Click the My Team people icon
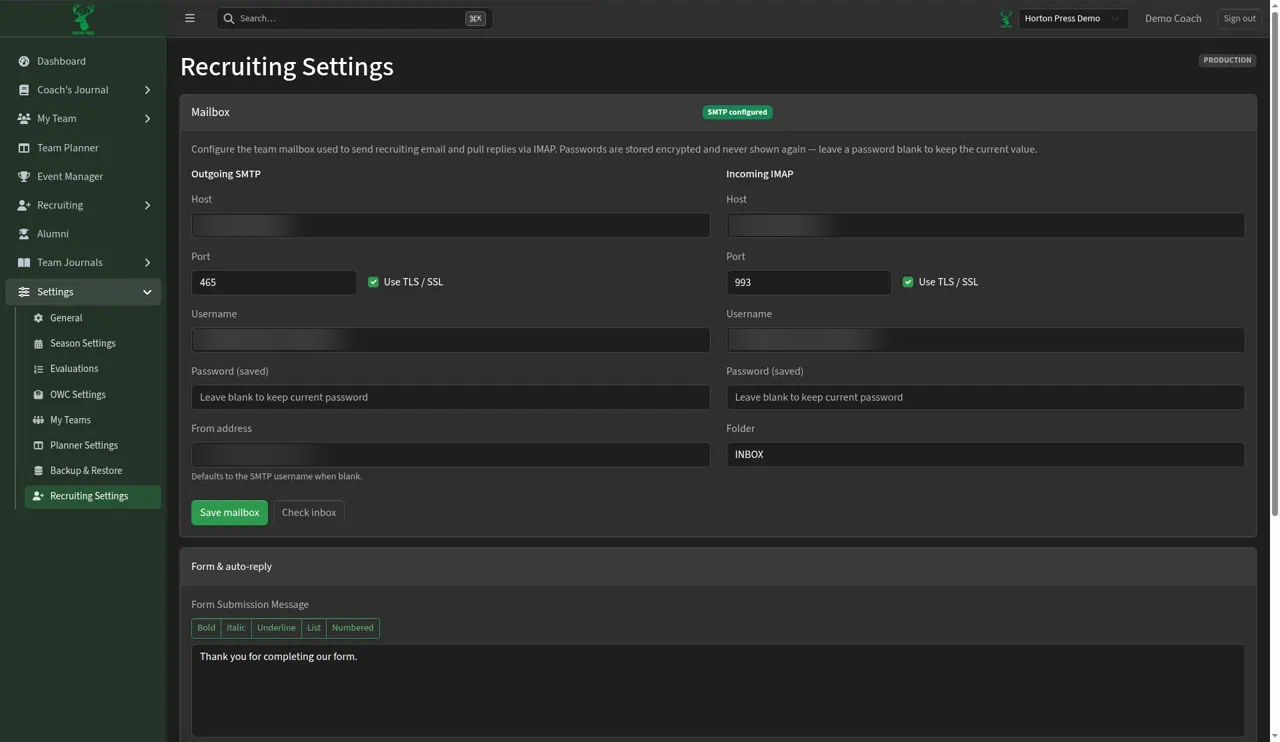 pyautogui.click(x=24, y=119)
